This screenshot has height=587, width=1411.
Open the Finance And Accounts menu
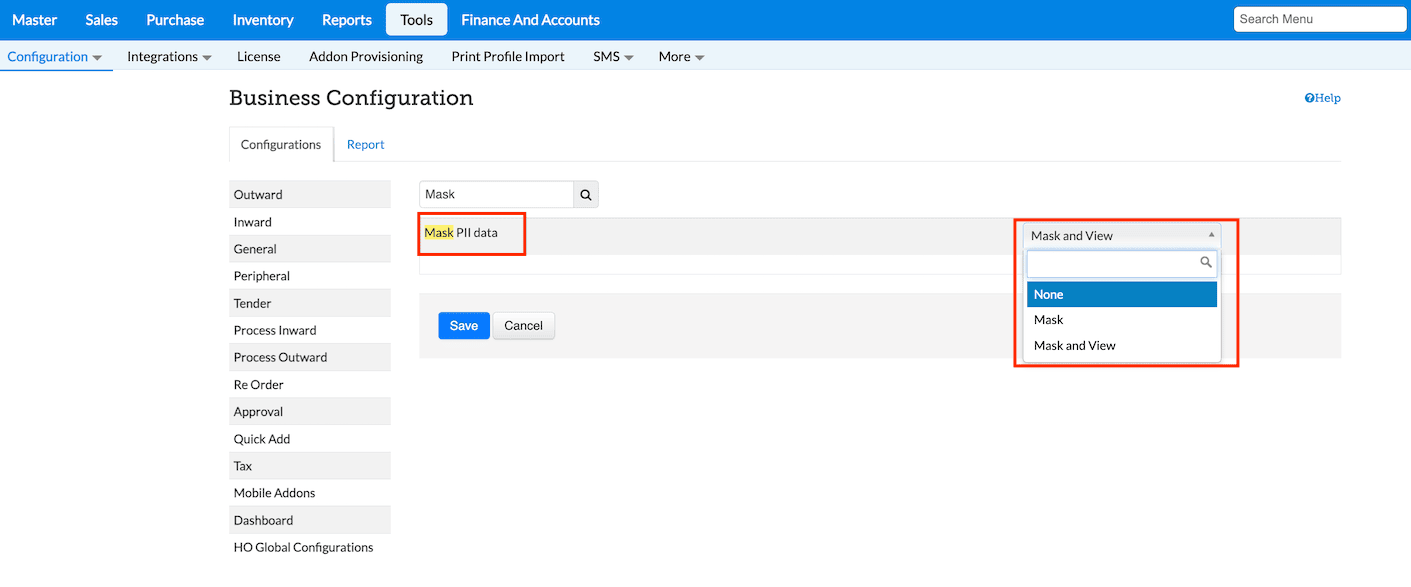[530, 20]
